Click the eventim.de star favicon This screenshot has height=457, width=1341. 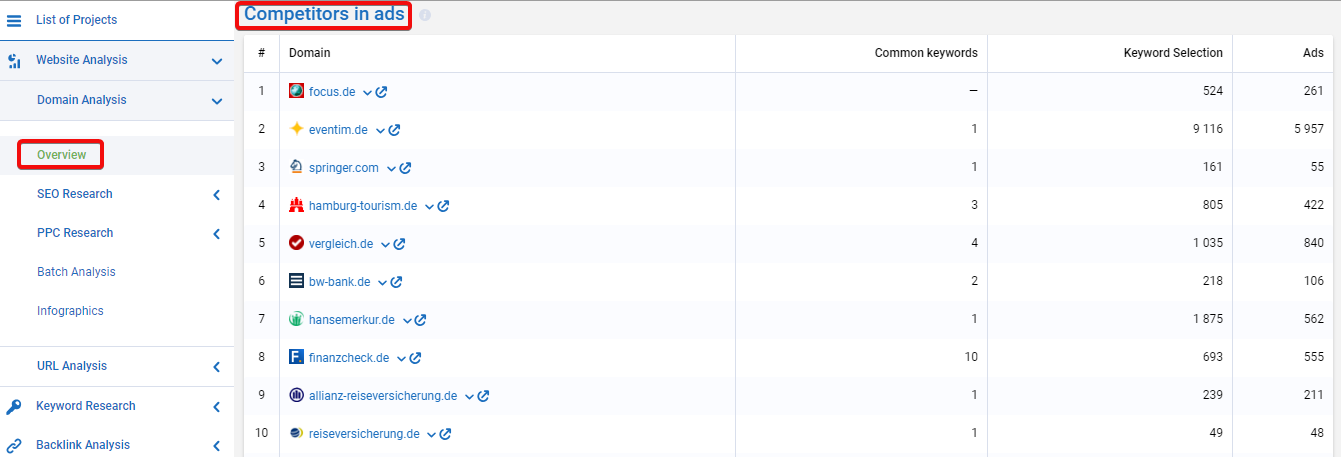(x=296, y=129)
